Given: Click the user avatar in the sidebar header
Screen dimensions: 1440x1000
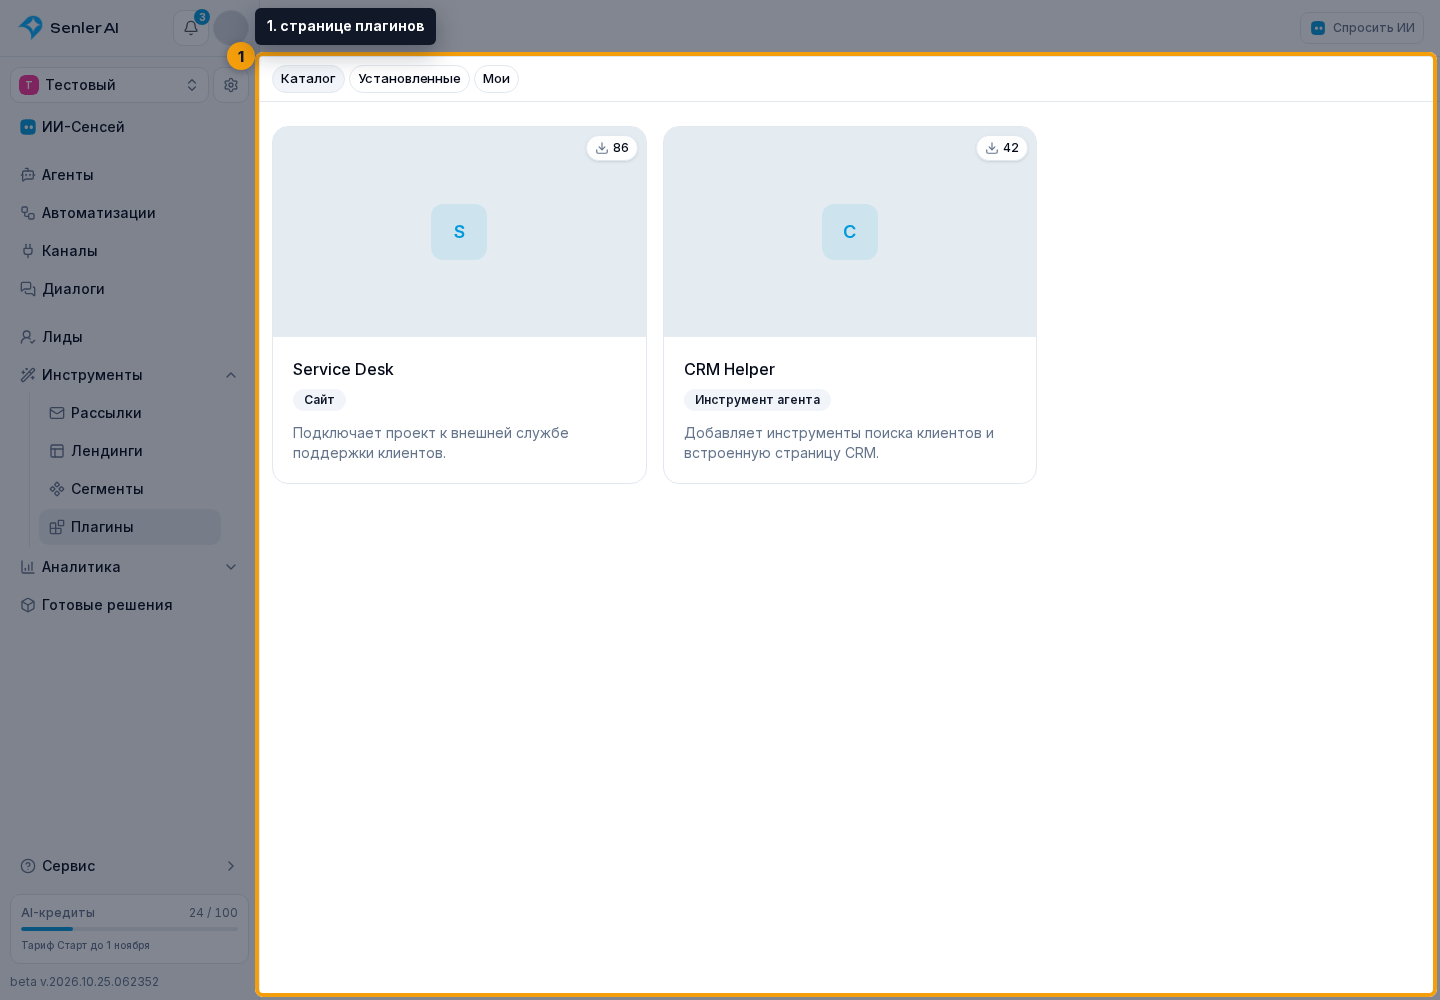Looking at the screenshot, I should pos(231,28).
